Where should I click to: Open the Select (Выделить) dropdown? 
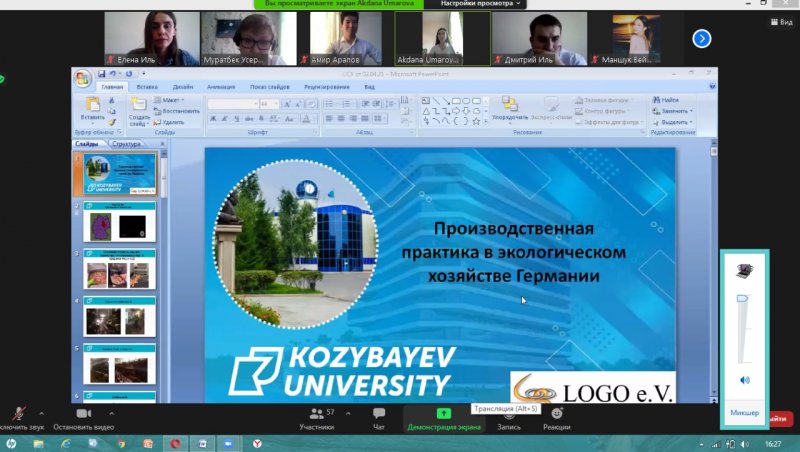point(672,122)
